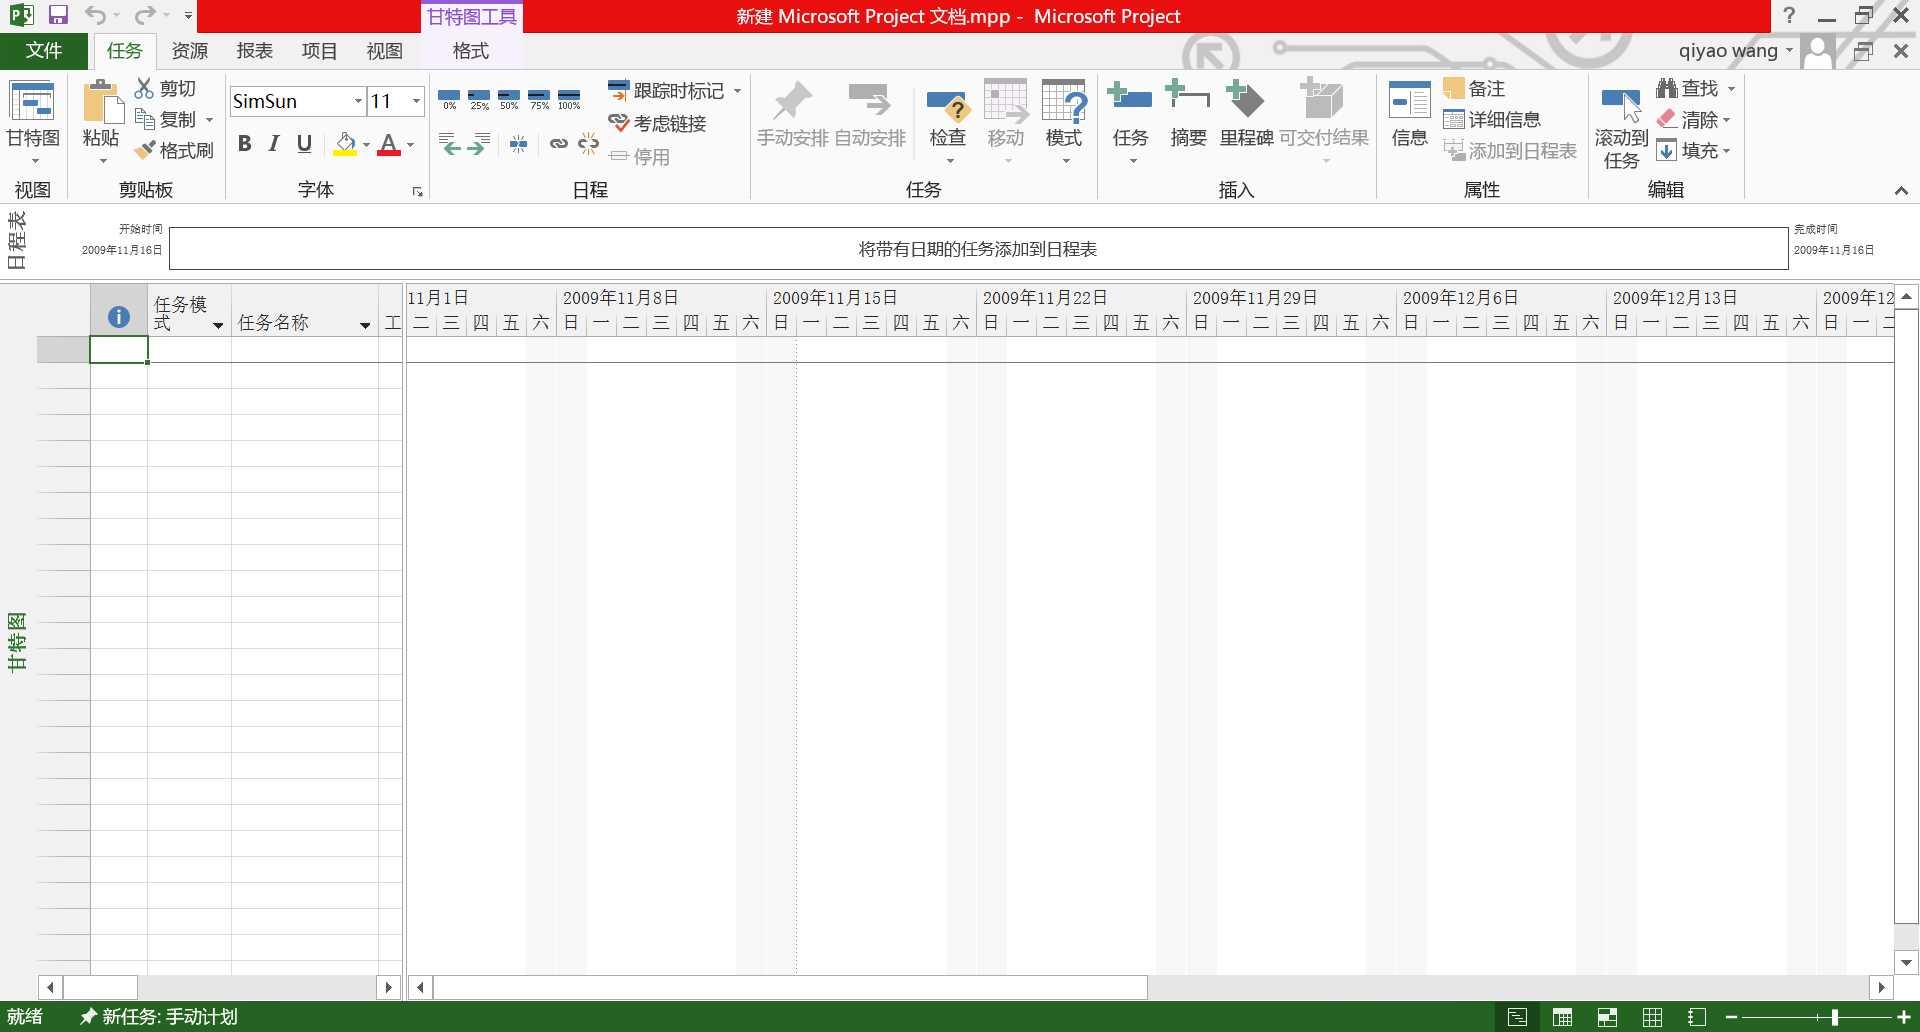1920x1032 pixels.
Task: Select the Format Painter (格式刷)
Action: coord(175,150)
